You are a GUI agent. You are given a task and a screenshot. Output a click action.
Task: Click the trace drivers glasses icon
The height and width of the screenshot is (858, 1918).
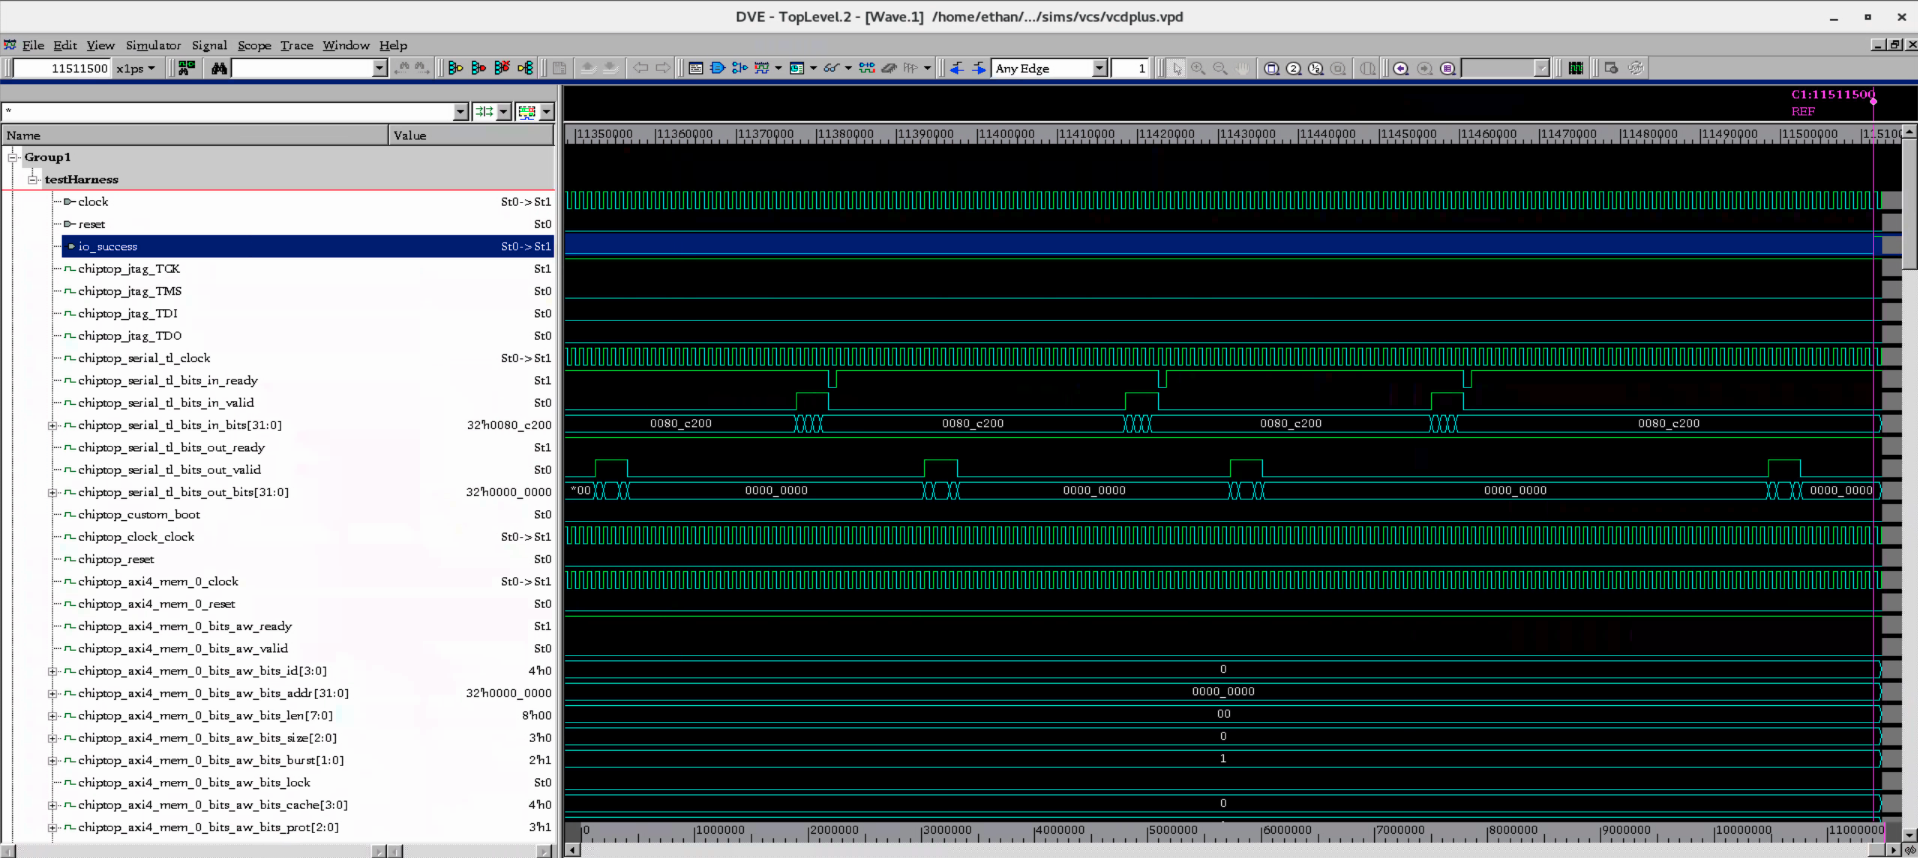(x=830, y=68)
